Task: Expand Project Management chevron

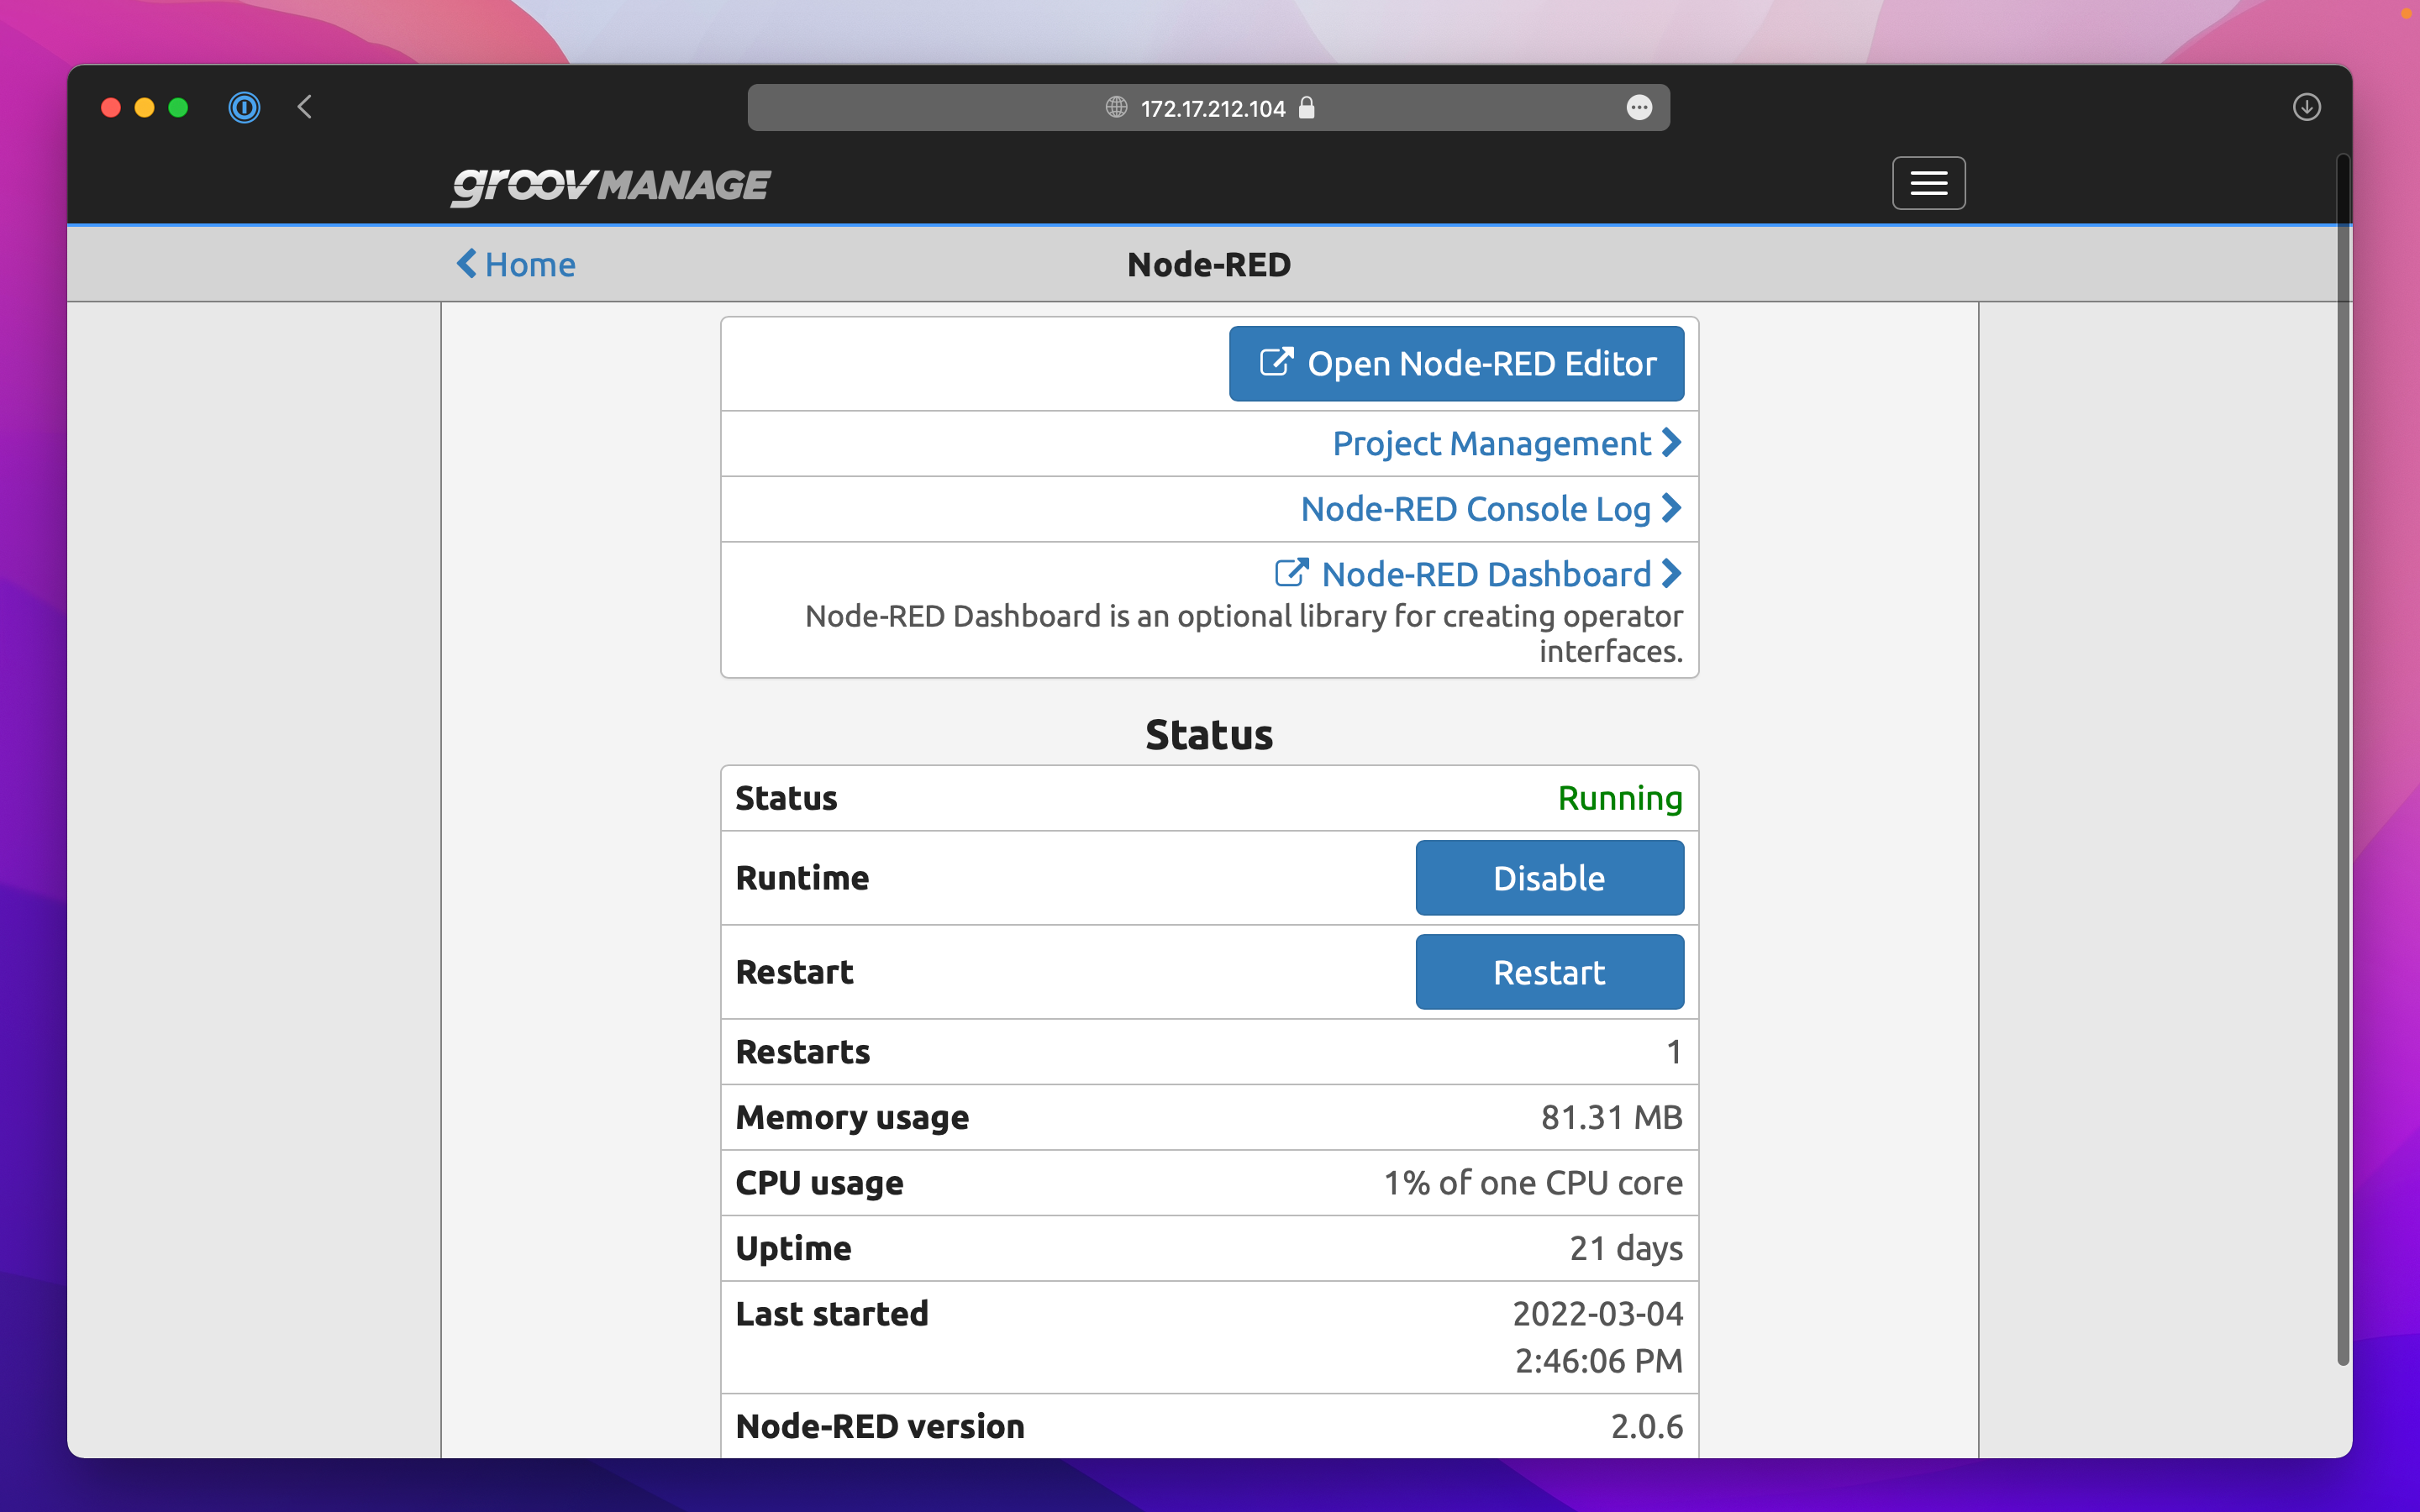Action: pyautogui.click(x=1672, y=442)
